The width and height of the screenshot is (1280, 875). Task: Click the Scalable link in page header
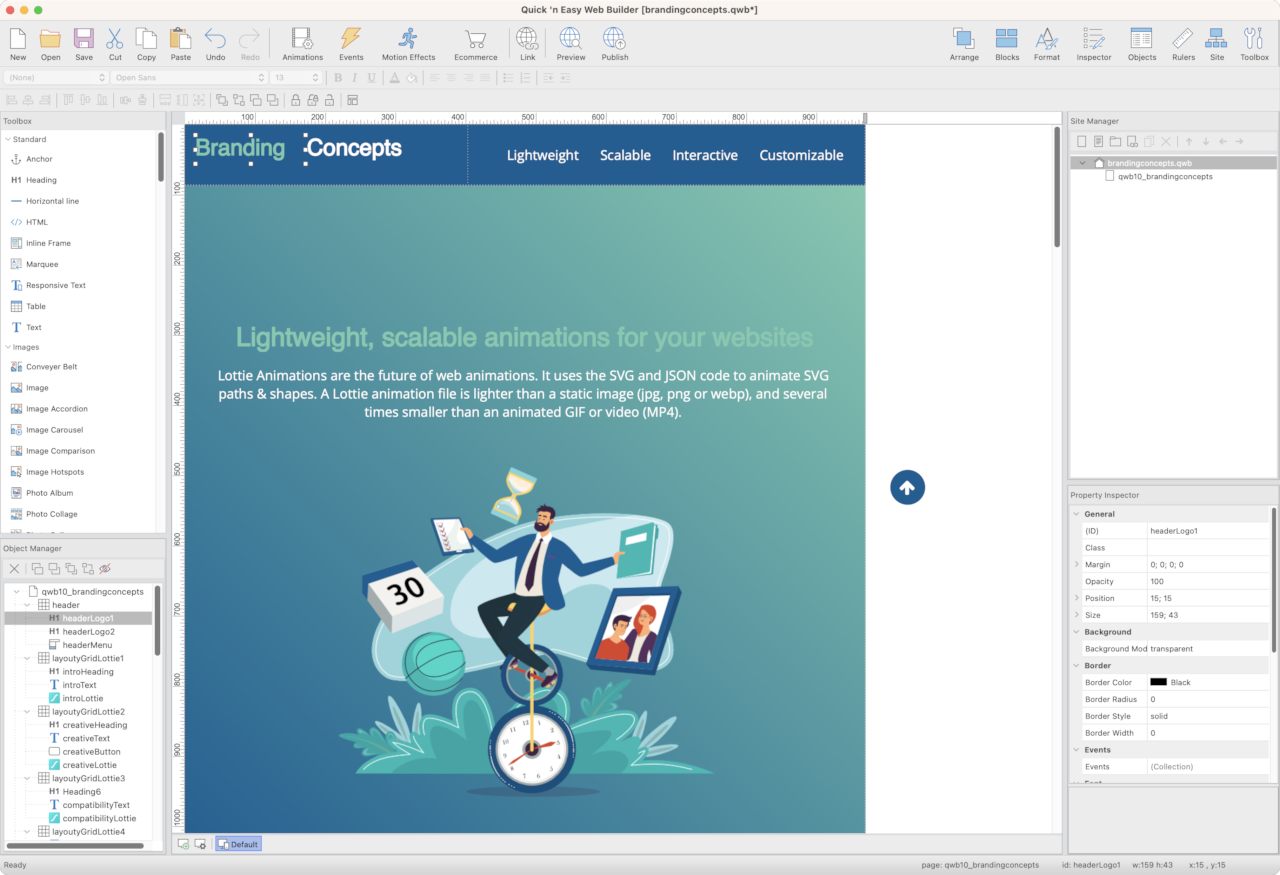tap(625, 155)
